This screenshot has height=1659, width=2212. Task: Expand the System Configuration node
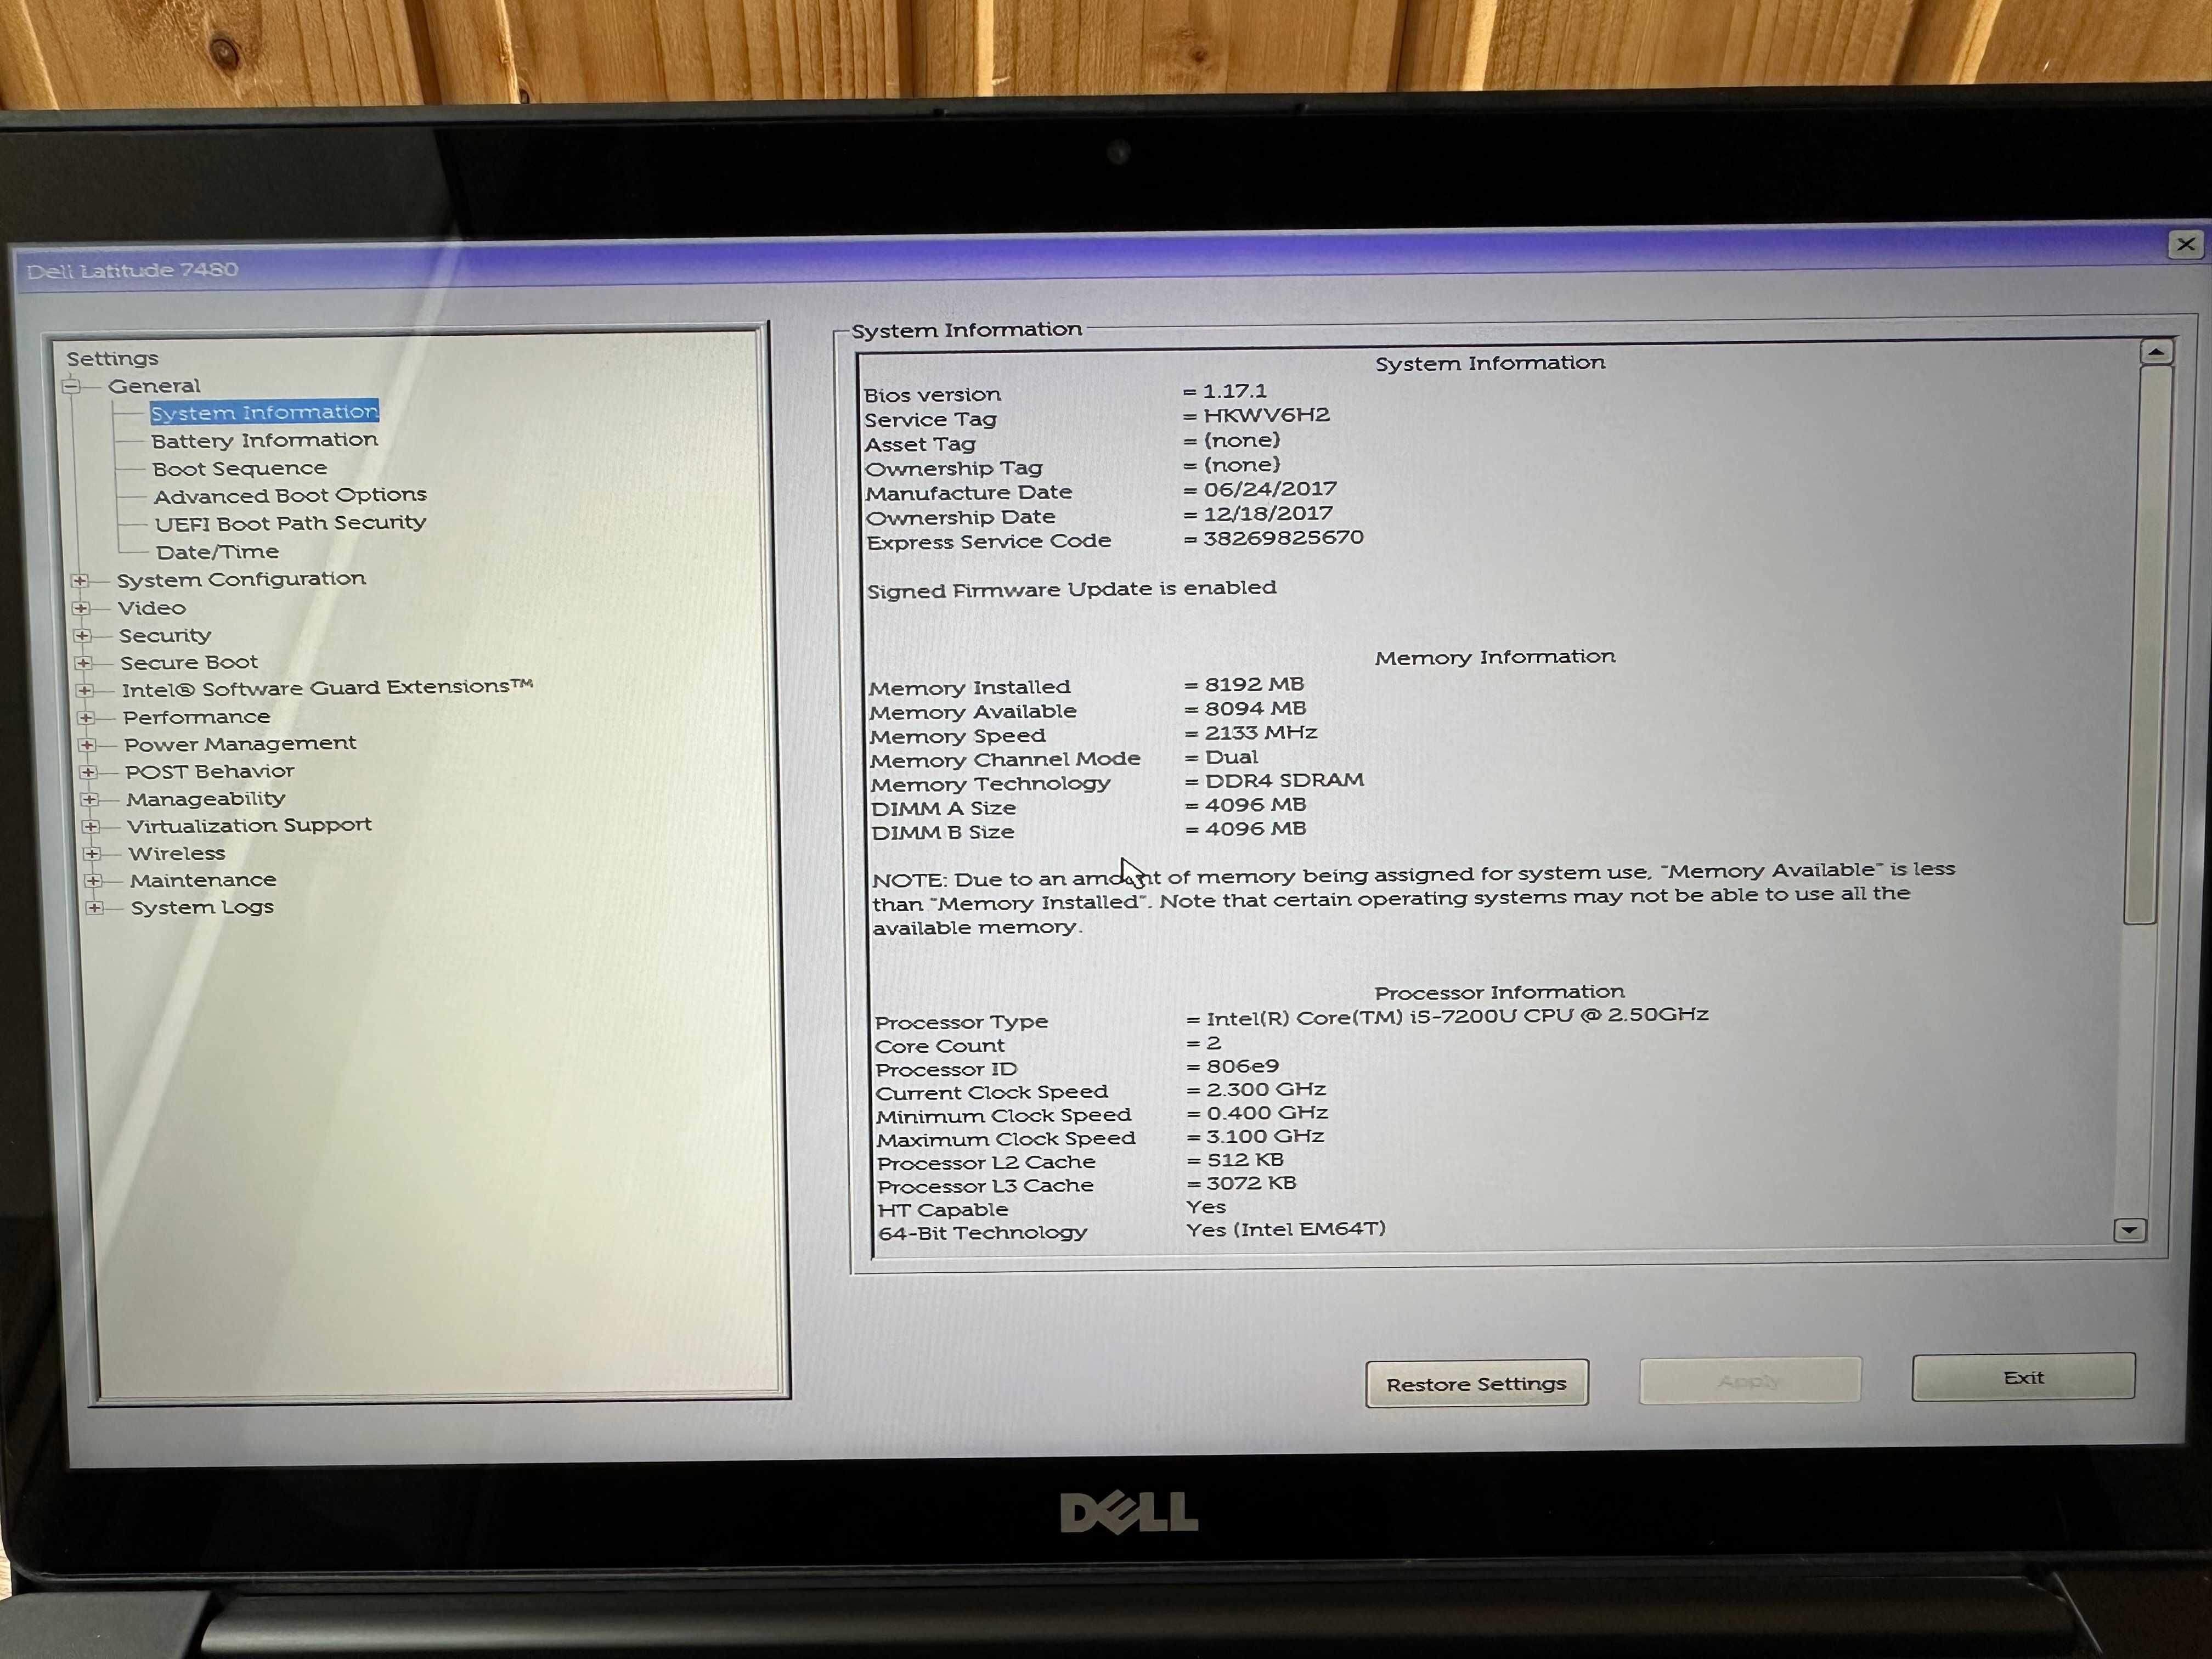click(x=81, y=580)
